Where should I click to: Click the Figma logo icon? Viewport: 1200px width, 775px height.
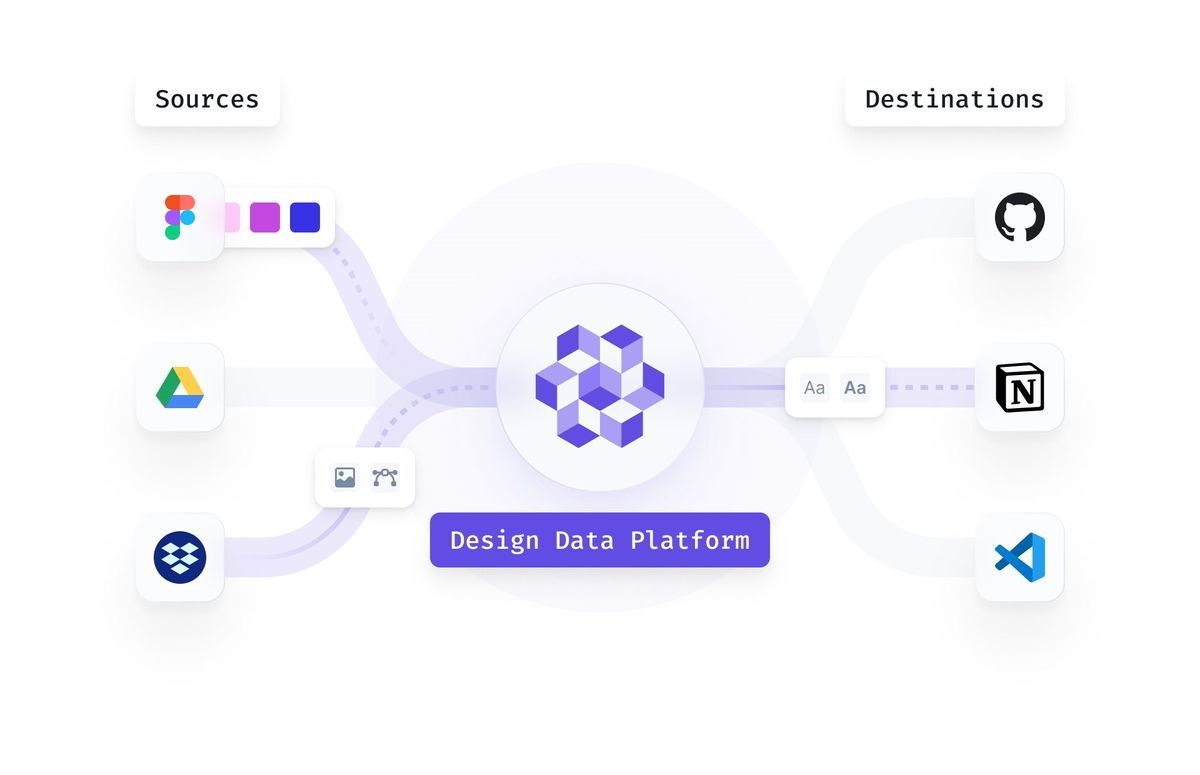point(180,217)
